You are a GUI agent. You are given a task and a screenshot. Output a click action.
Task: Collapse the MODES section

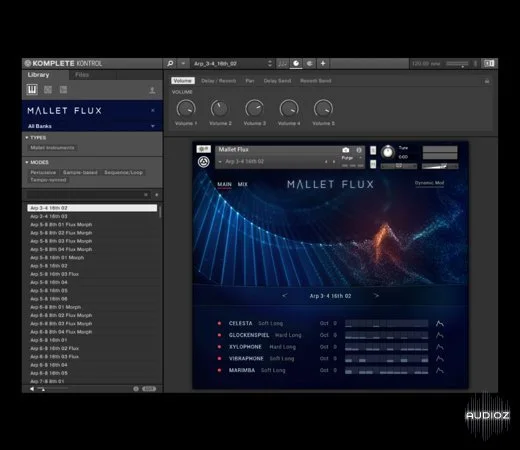click(27, 162)
